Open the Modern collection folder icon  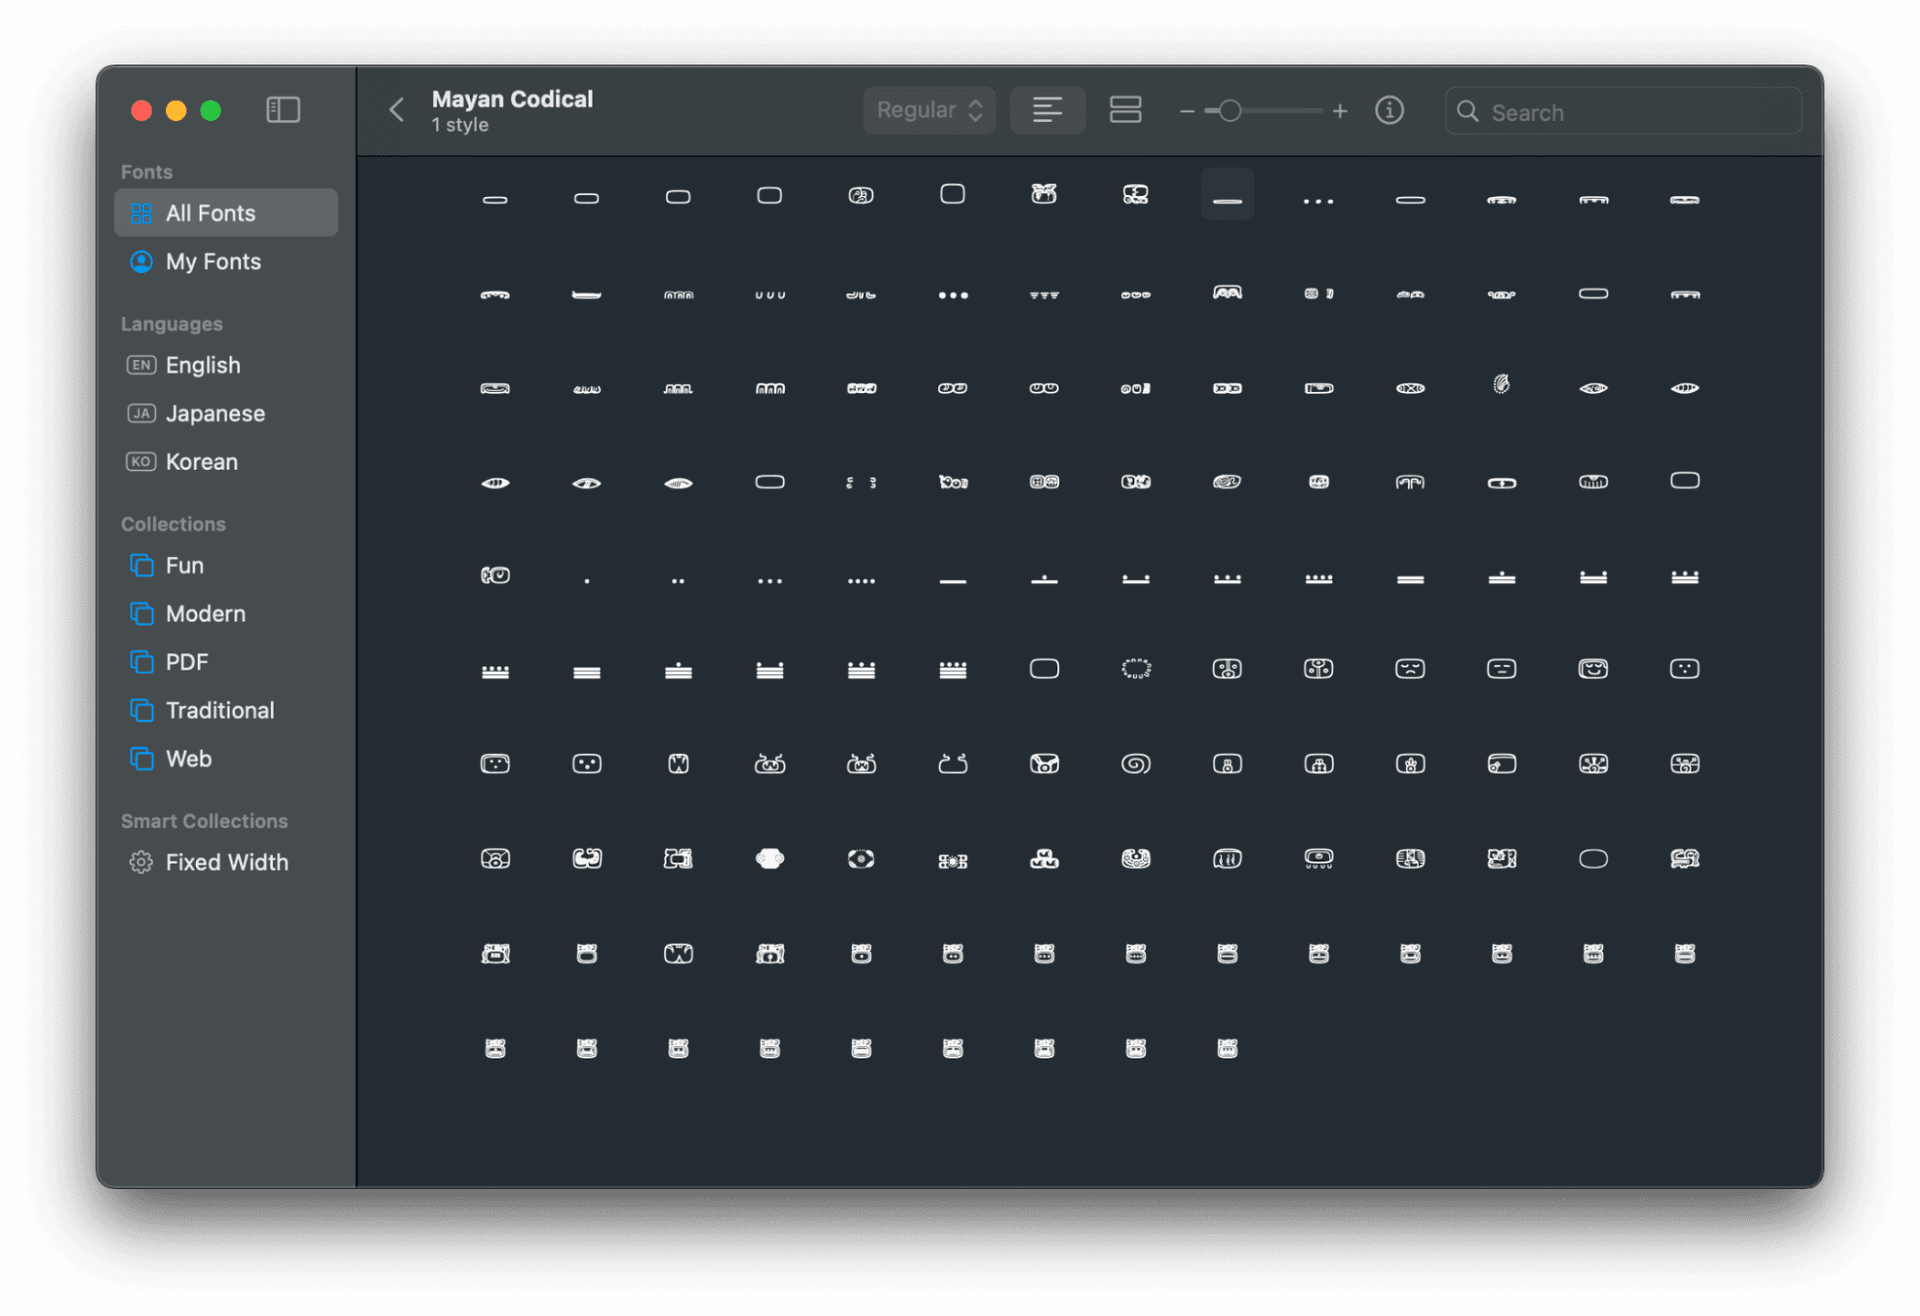click(x=140, y=613)
